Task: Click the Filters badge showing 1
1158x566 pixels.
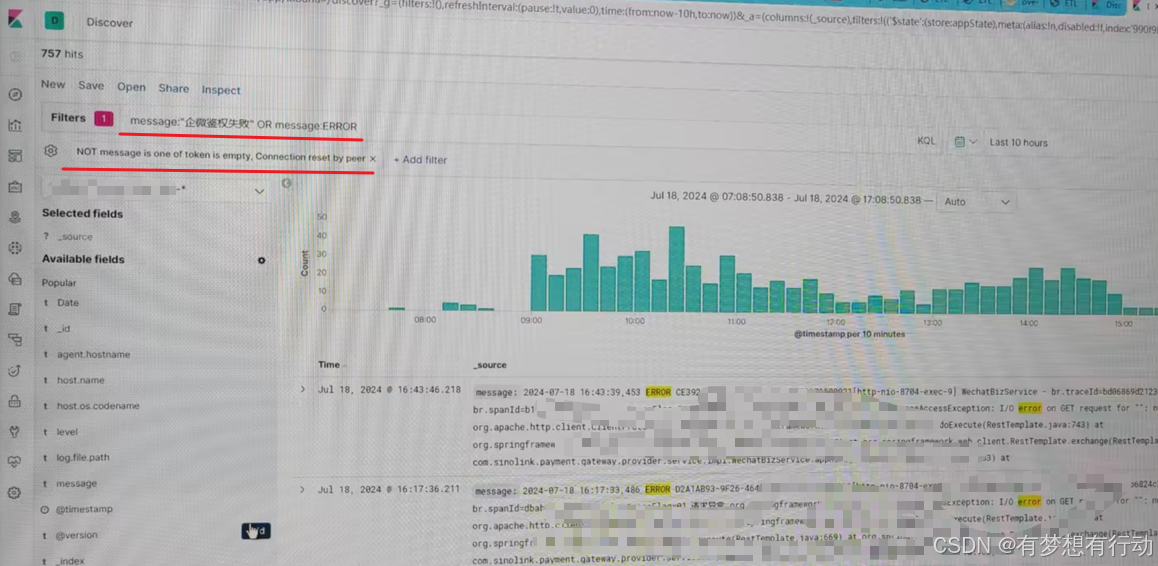Action: coord(104,118)
